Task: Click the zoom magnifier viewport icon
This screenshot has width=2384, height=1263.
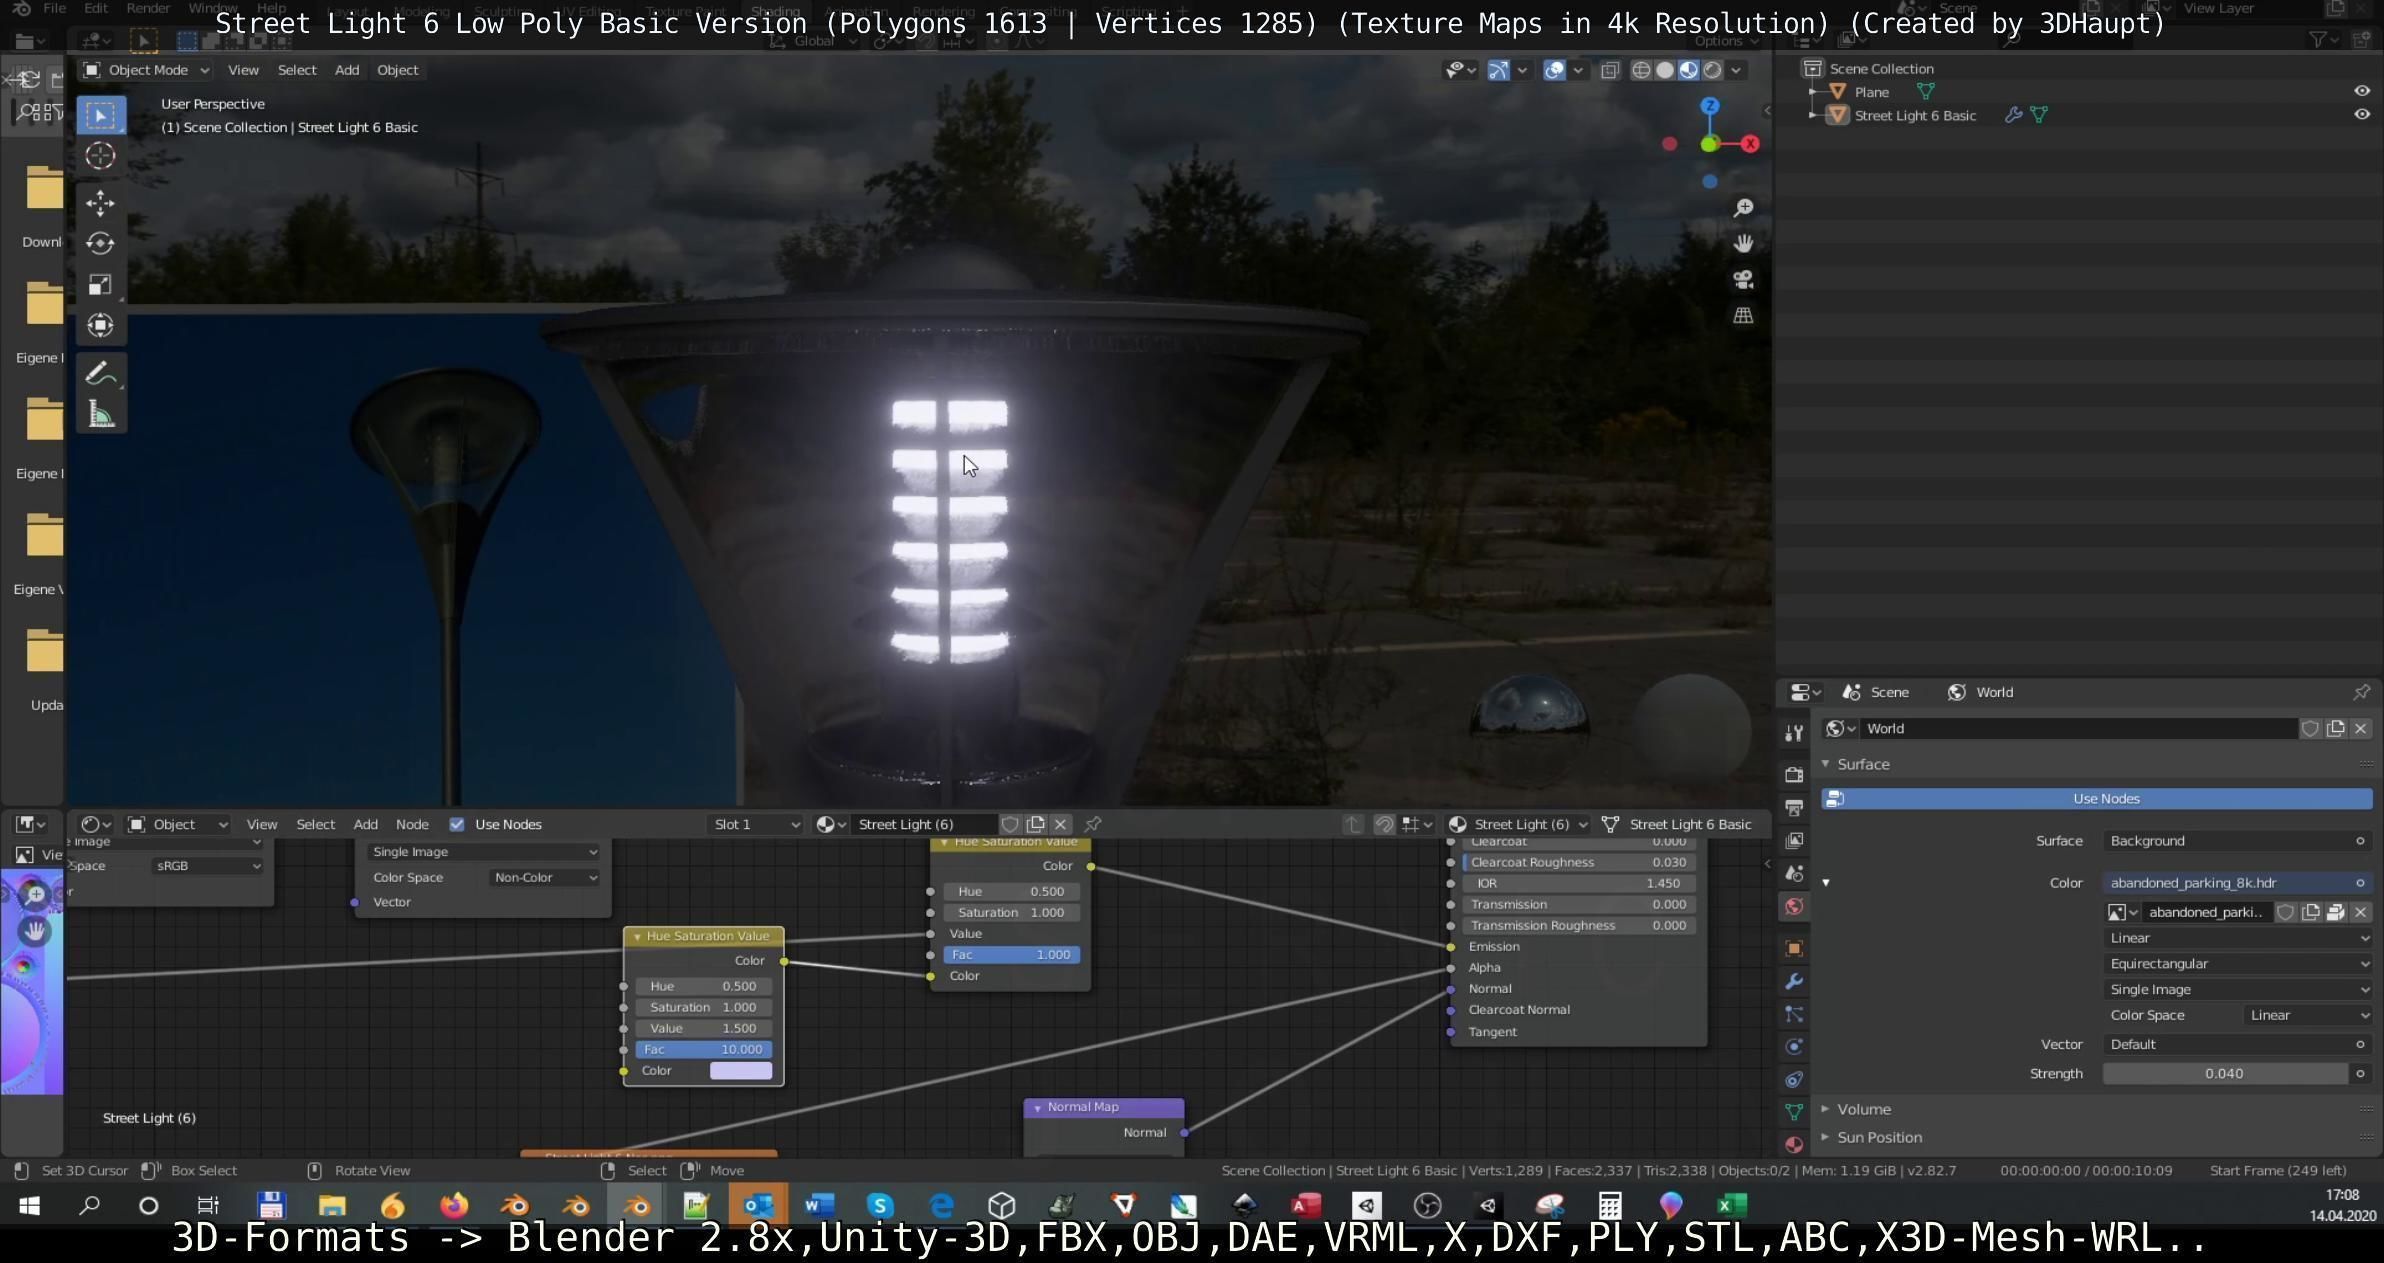Action: [1743, 208]
